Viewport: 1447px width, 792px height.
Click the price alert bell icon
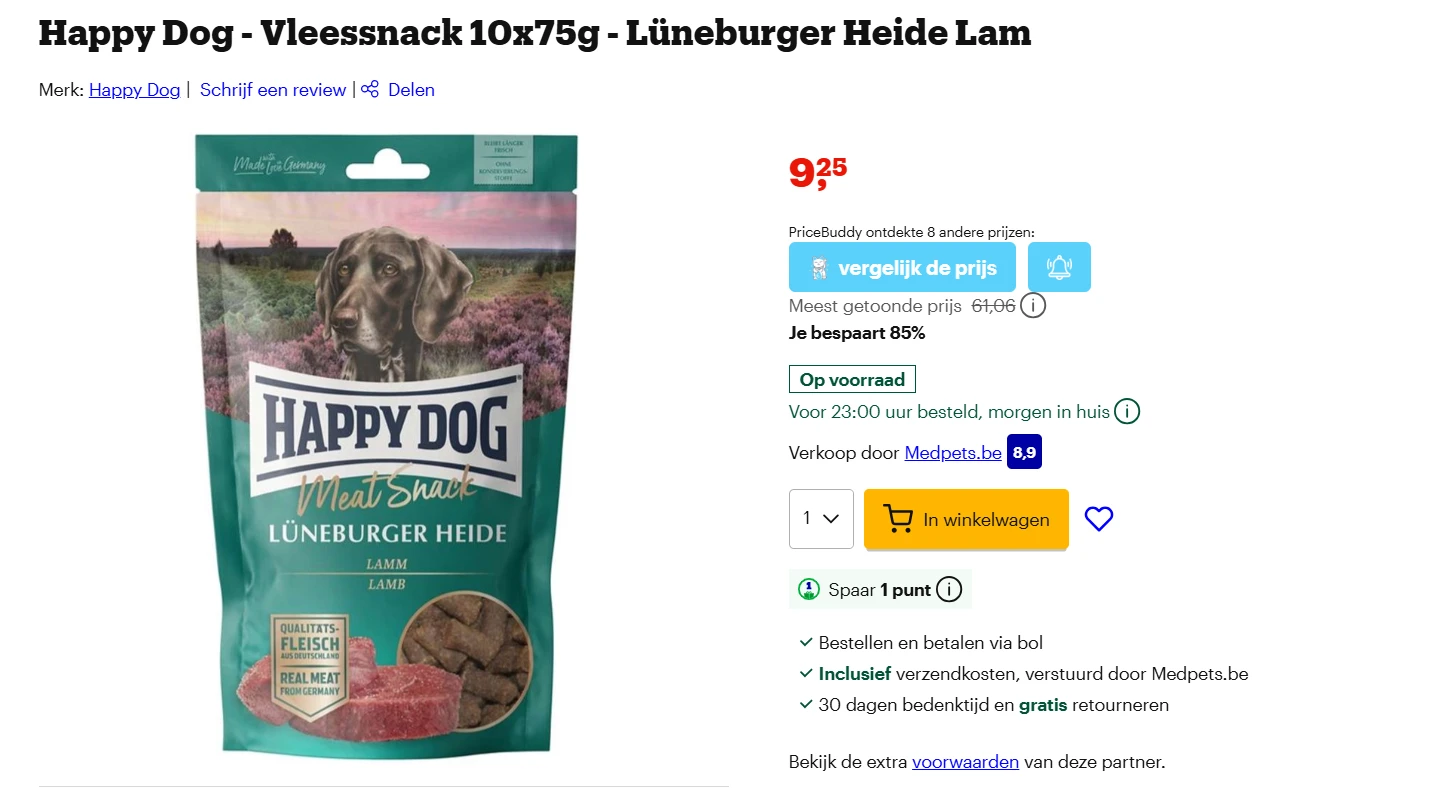click(x=1059, y=267)
